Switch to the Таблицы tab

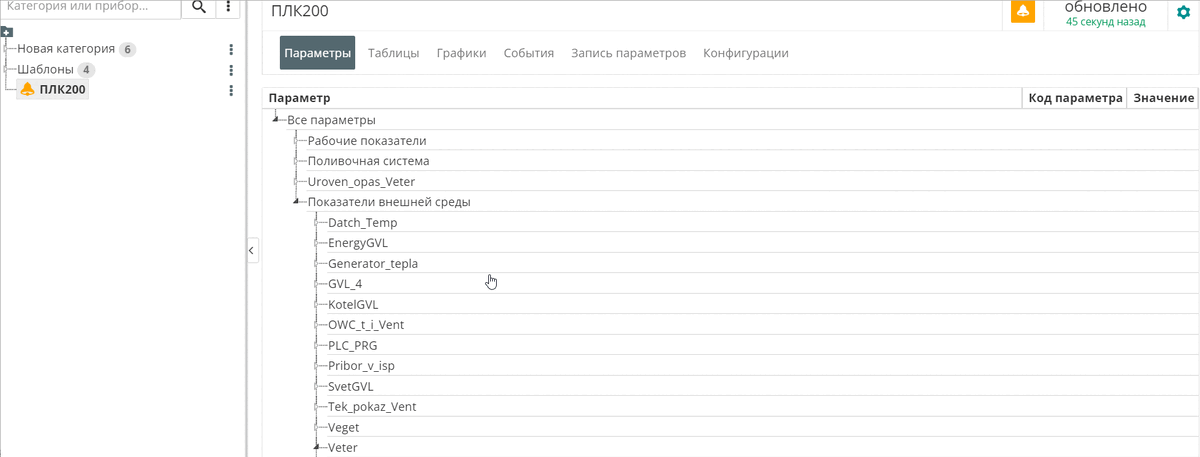click(393, 53)
